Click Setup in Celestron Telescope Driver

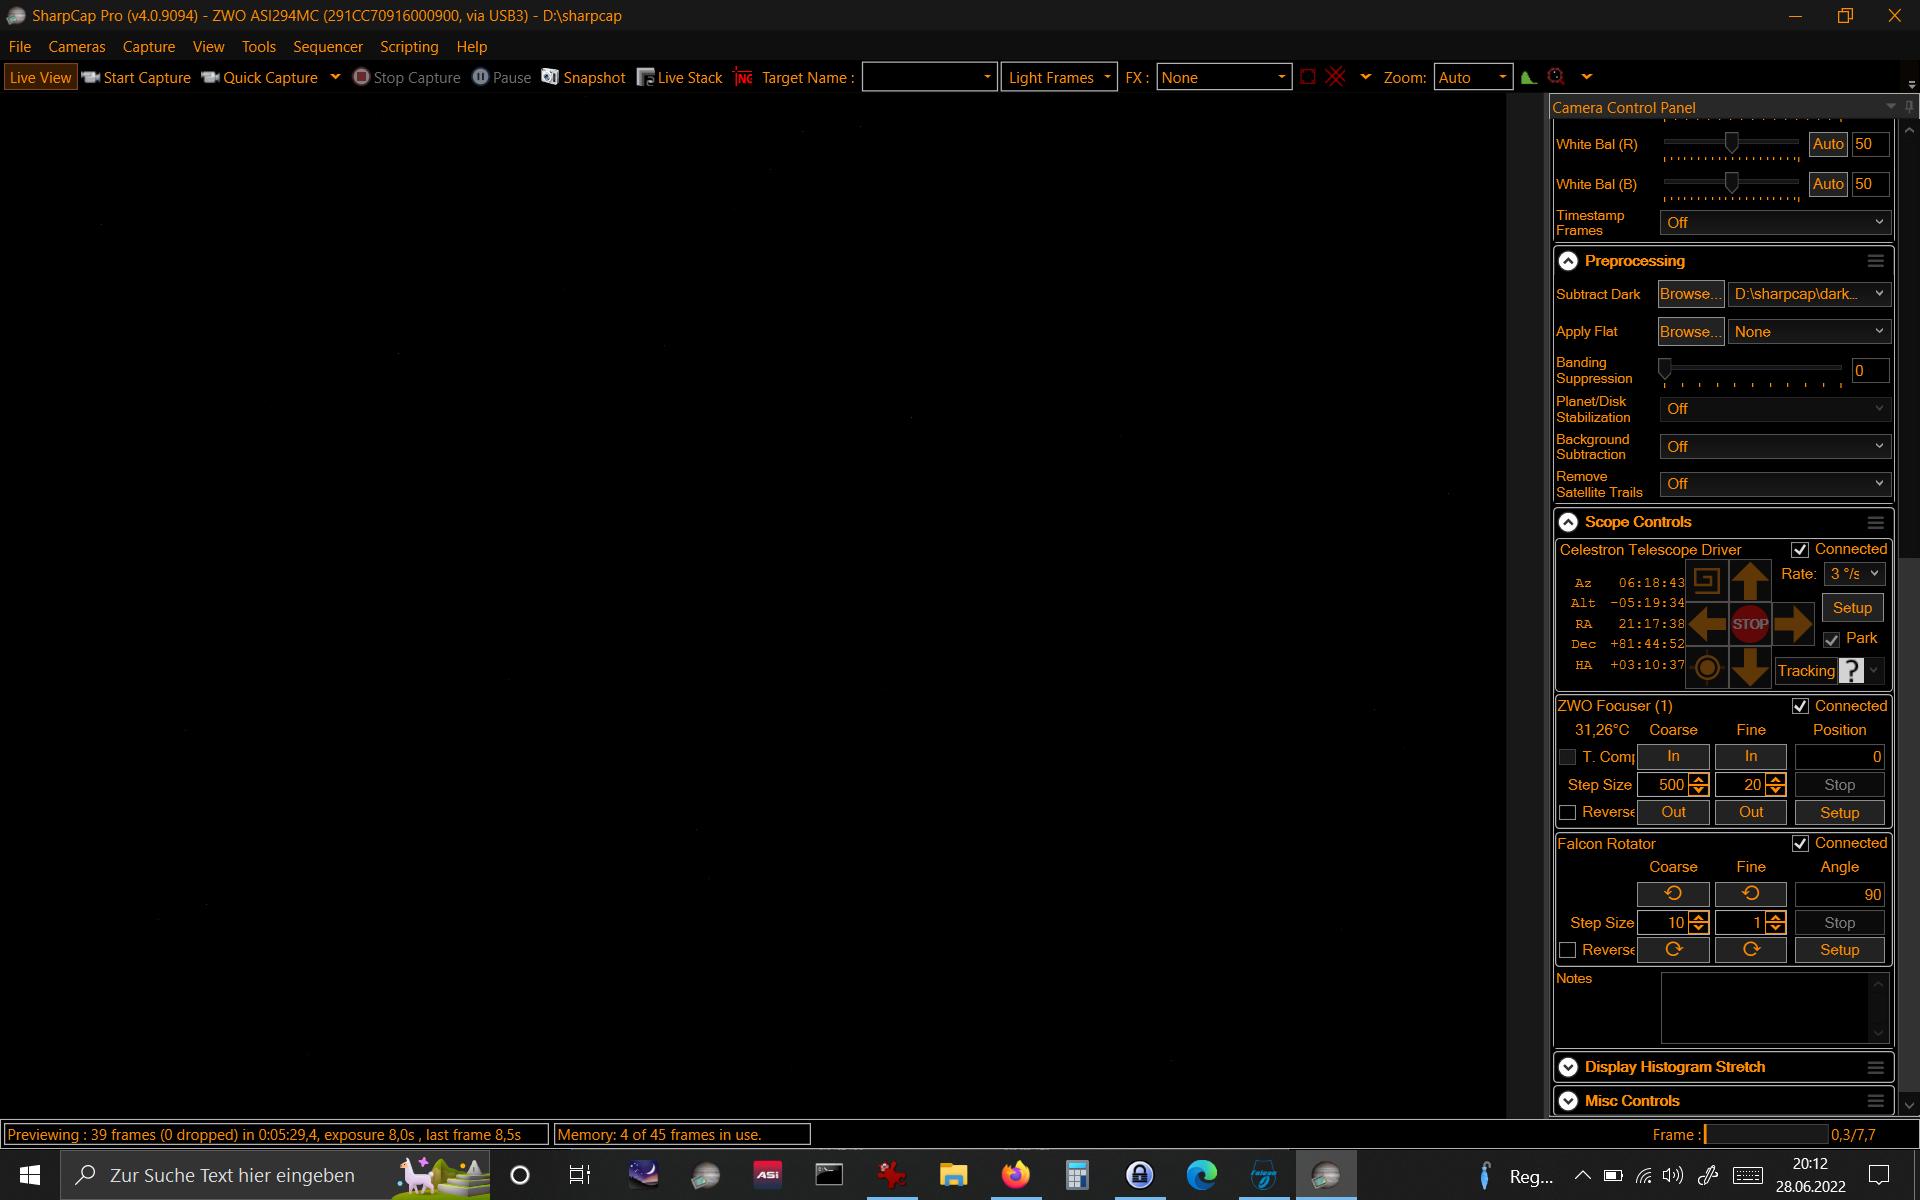pyautogui.click(x=1852, y=608)
